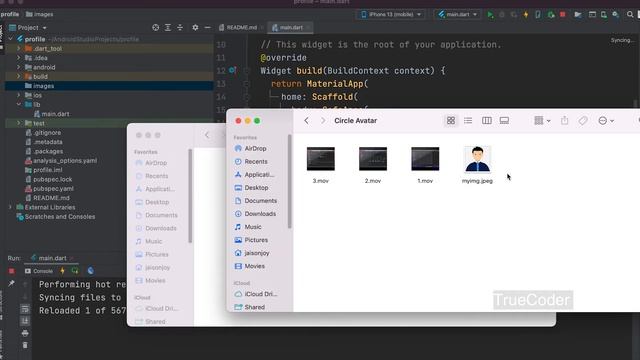Screen dimensions: 640x360
Task: Open the Console tab in Run panel
Action: pos(39,271)
